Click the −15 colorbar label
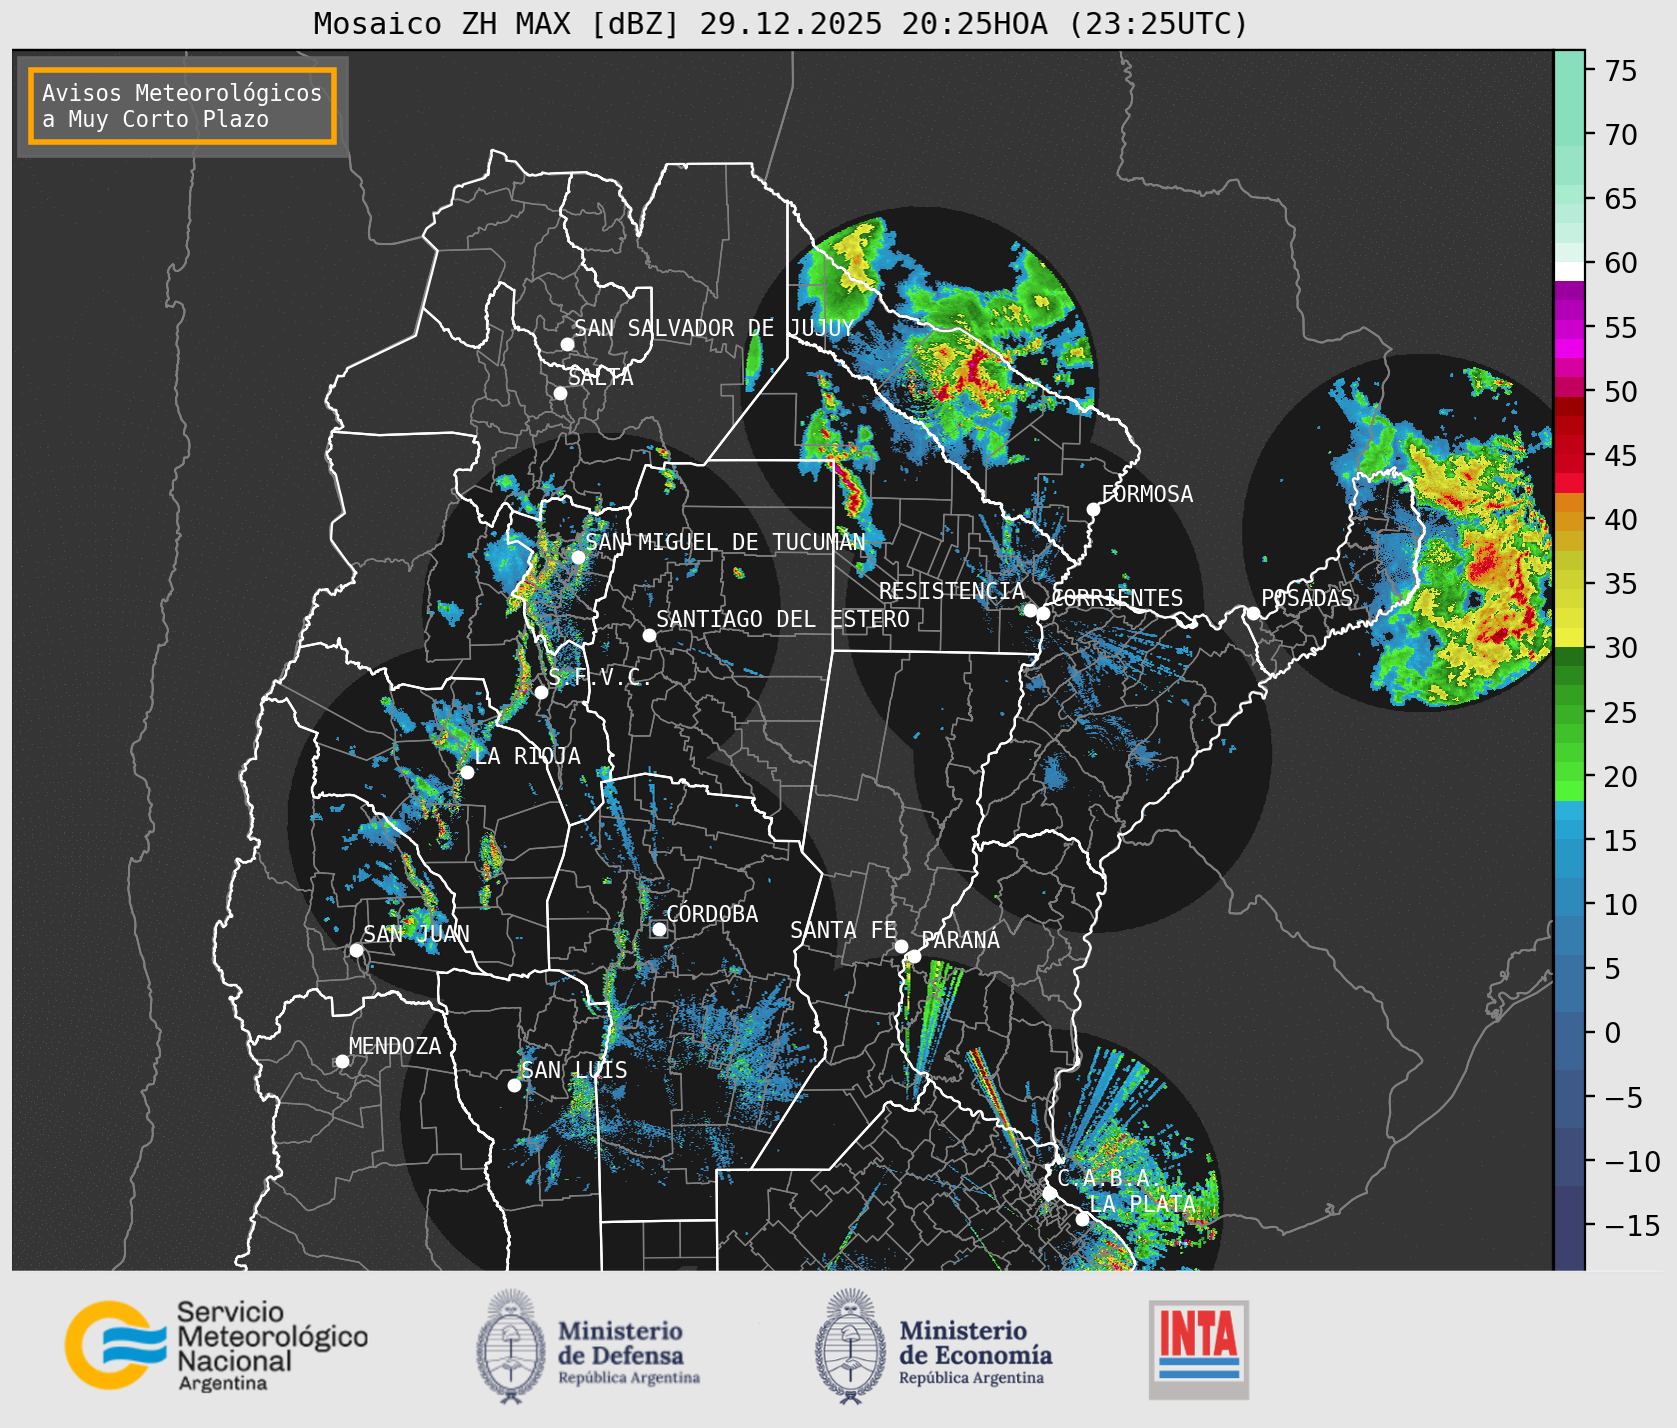 coord(1632,1225)
